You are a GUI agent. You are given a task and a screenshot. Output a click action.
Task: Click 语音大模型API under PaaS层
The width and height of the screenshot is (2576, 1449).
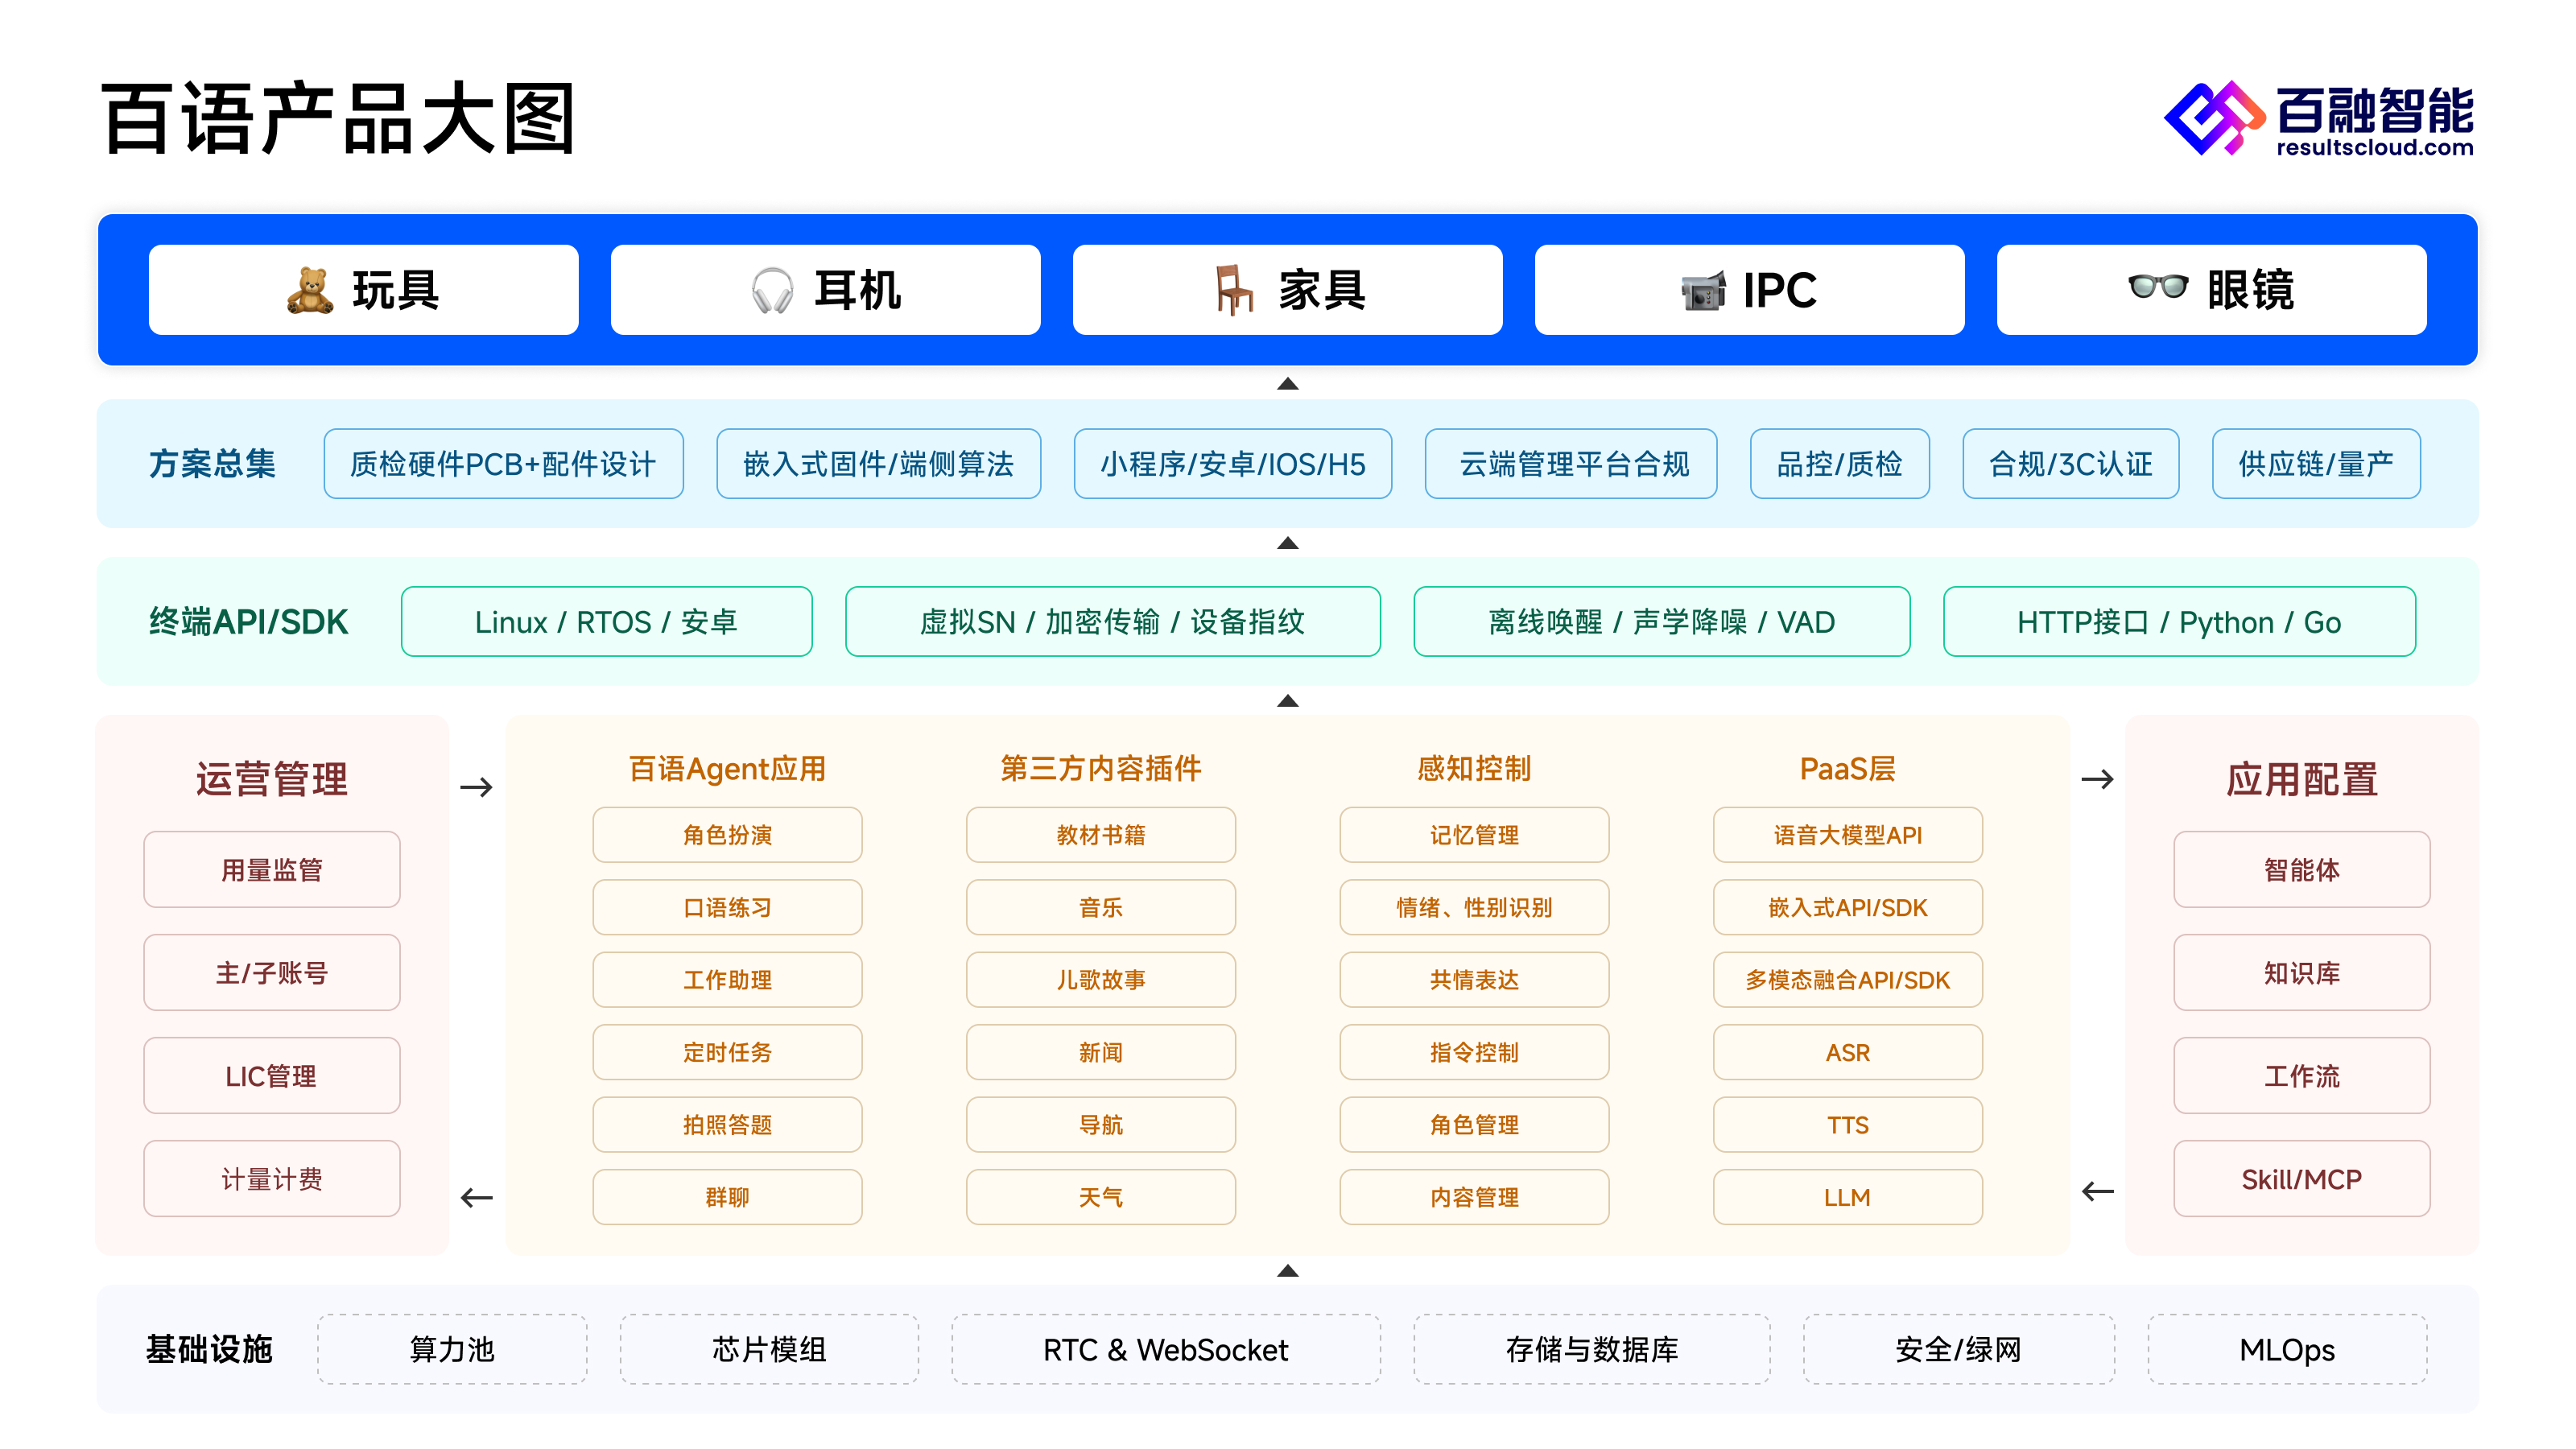click(x=1848, y=835)
